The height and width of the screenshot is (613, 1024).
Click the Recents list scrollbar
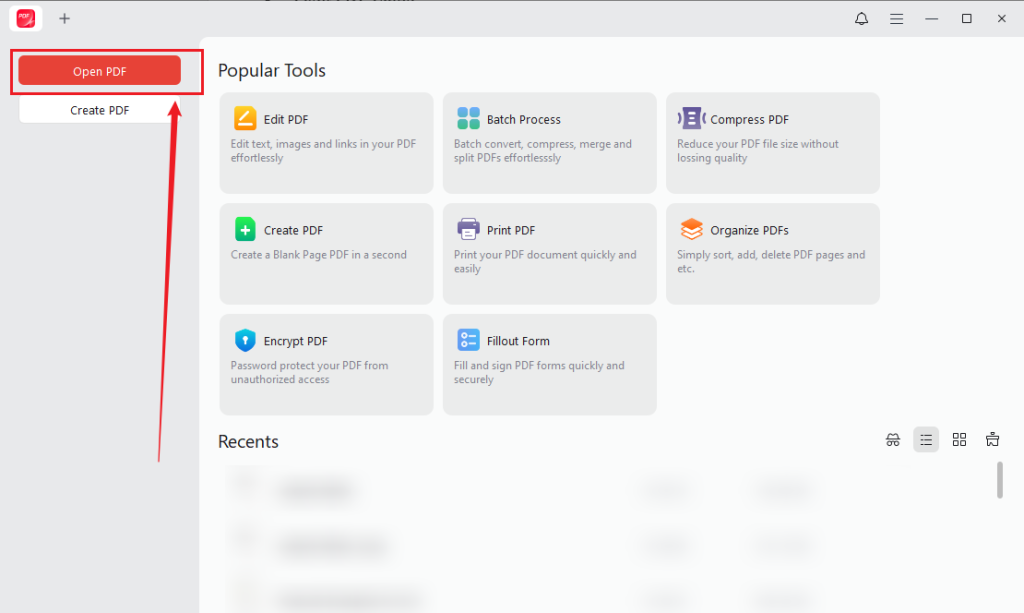999,480
